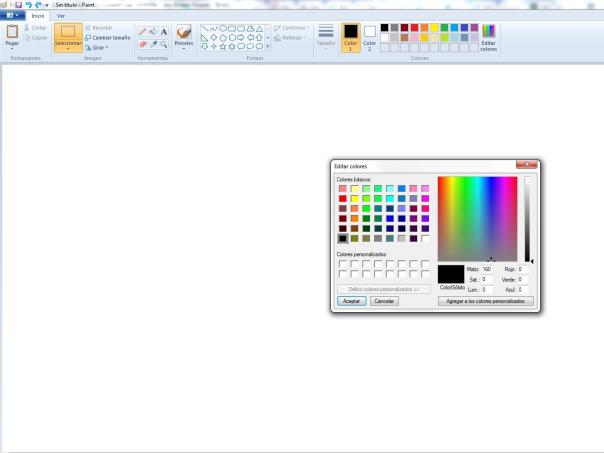Click the Recortar crop icon
Viewport: 604px width, 453px height.
pyautogui.click(x=88, y=28)
